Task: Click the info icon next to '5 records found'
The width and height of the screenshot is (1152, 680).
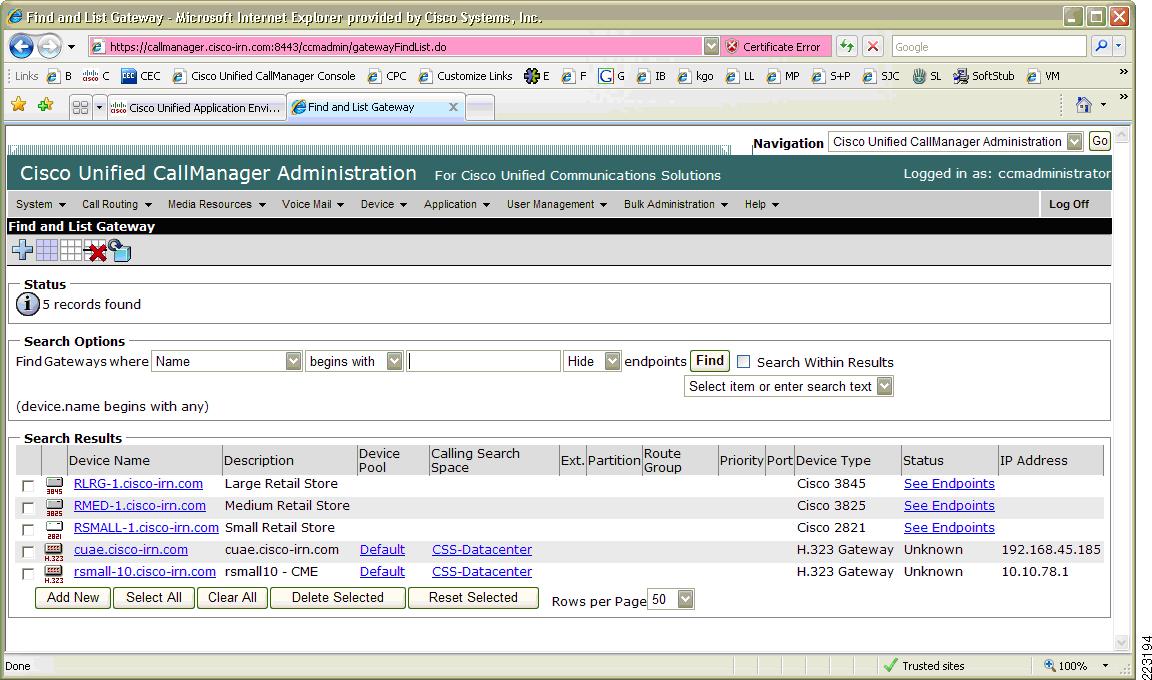Action: click(x=28, y=304)
